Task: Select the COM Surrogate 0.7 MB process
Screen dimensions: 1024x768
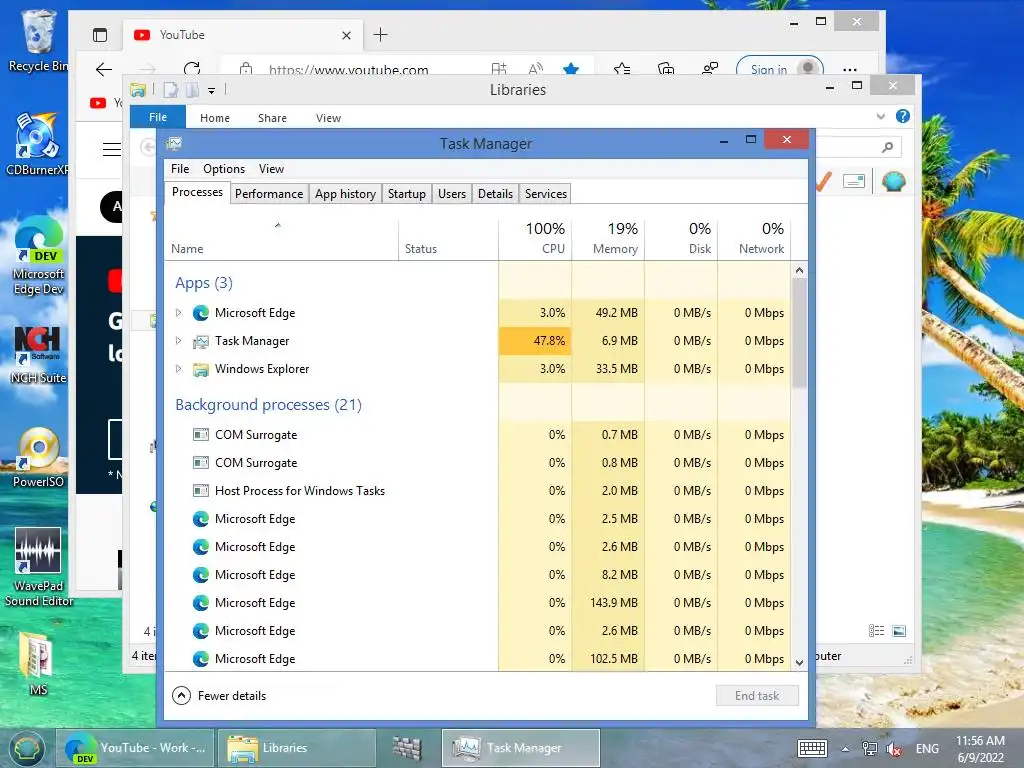Action: pos(477,435)
